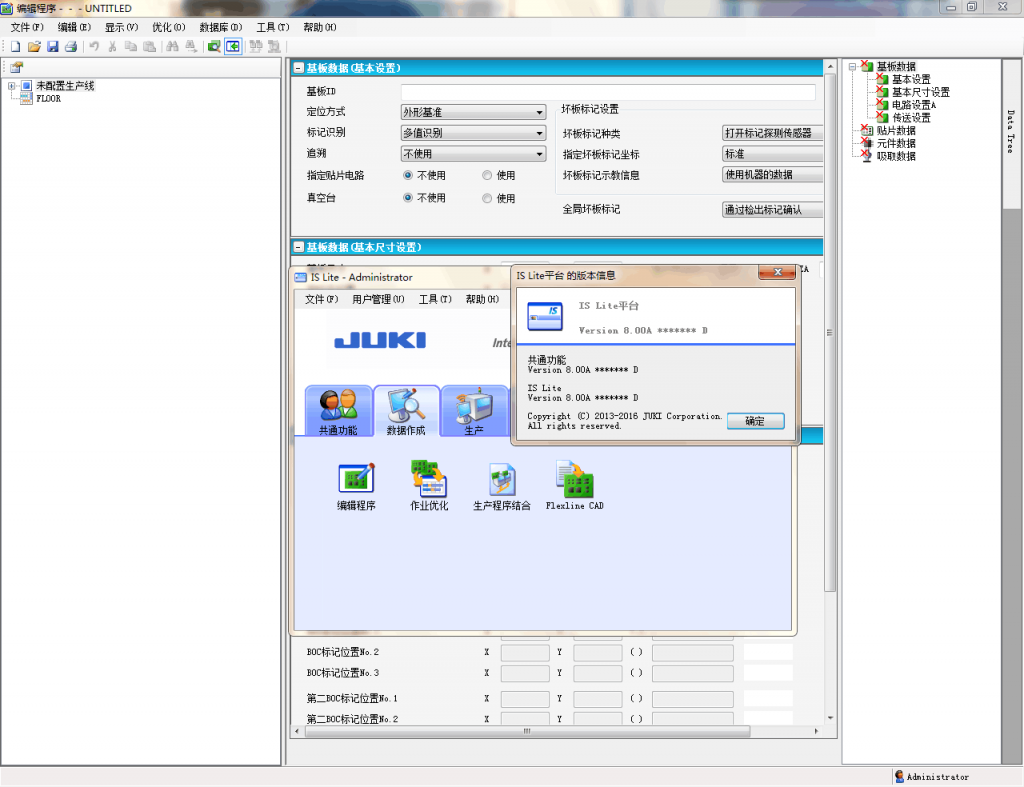Launch Flexline CAD icon in IS Lite

pyautogui.click(x=575, y=479)
